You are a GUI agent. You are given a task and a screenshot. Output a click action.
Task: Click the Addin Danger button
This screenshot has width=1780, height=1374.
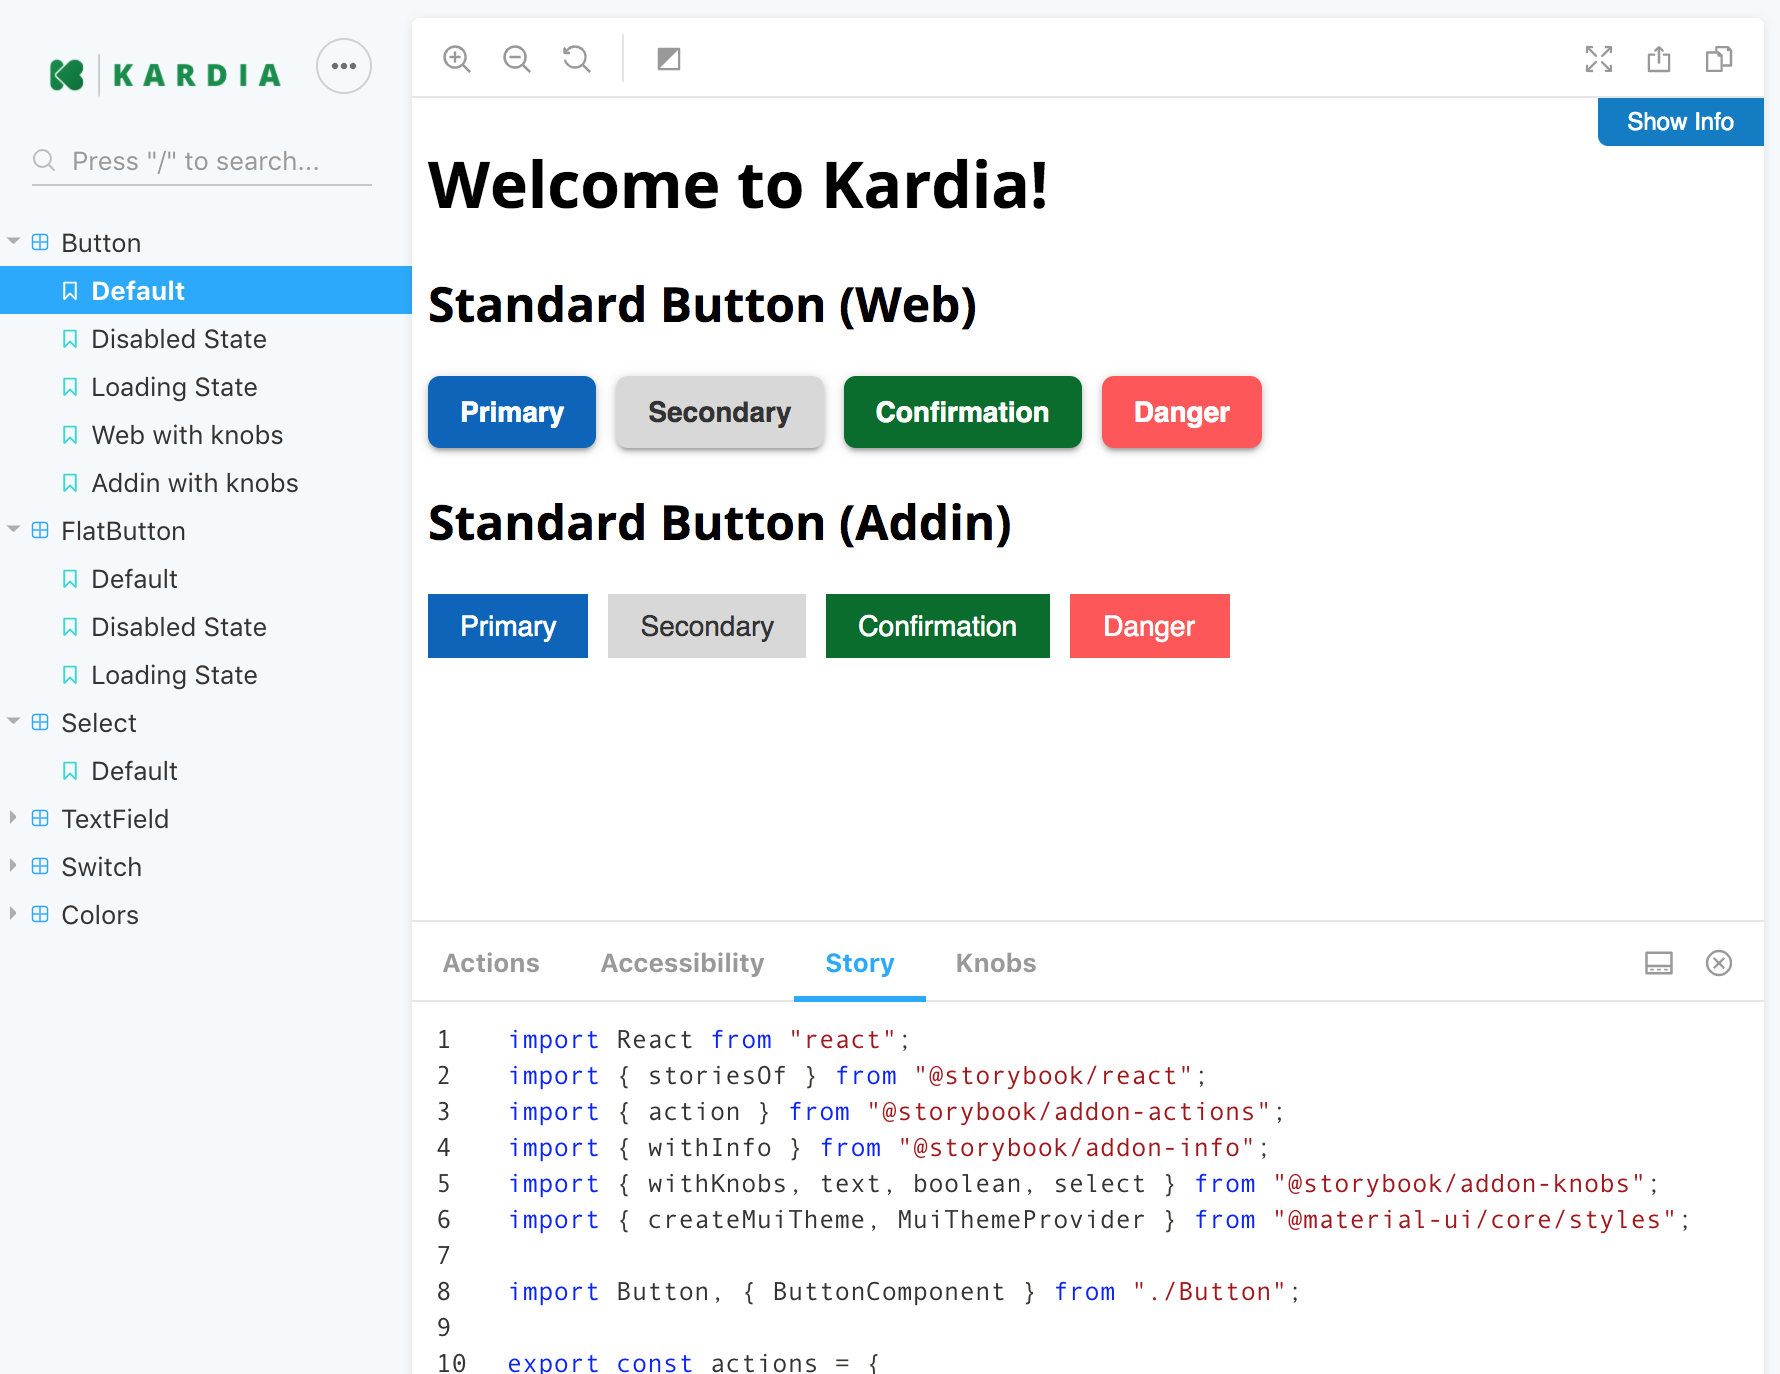pyautogui.click(x=1150, y=626)
